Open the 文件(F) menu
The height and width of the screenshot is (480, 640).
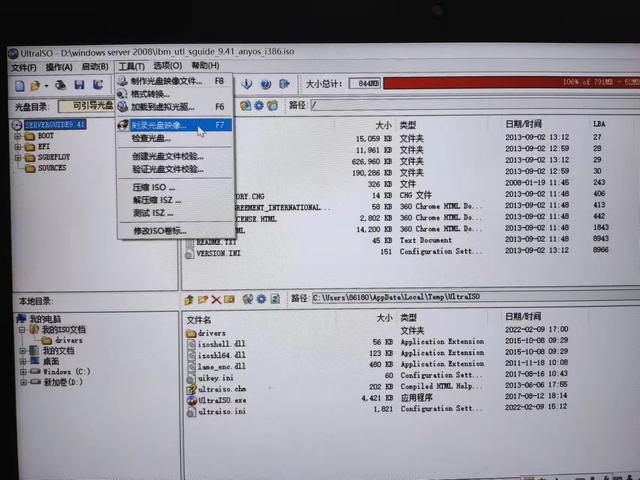click(x=23, y=67)
